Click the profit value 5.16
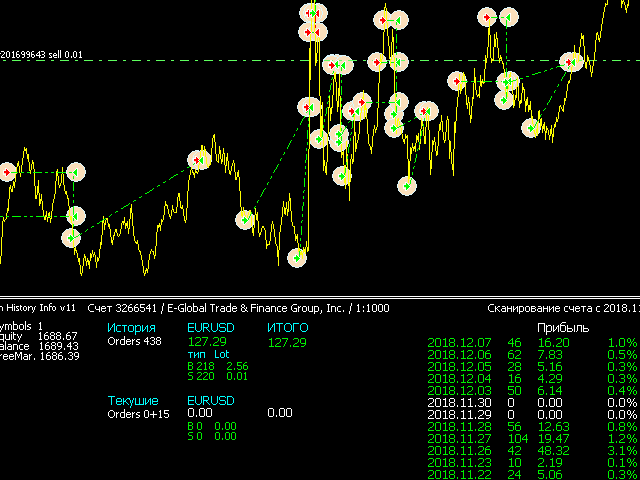The width and height of the screenshot is (640, 480). (x=550, y=366)
